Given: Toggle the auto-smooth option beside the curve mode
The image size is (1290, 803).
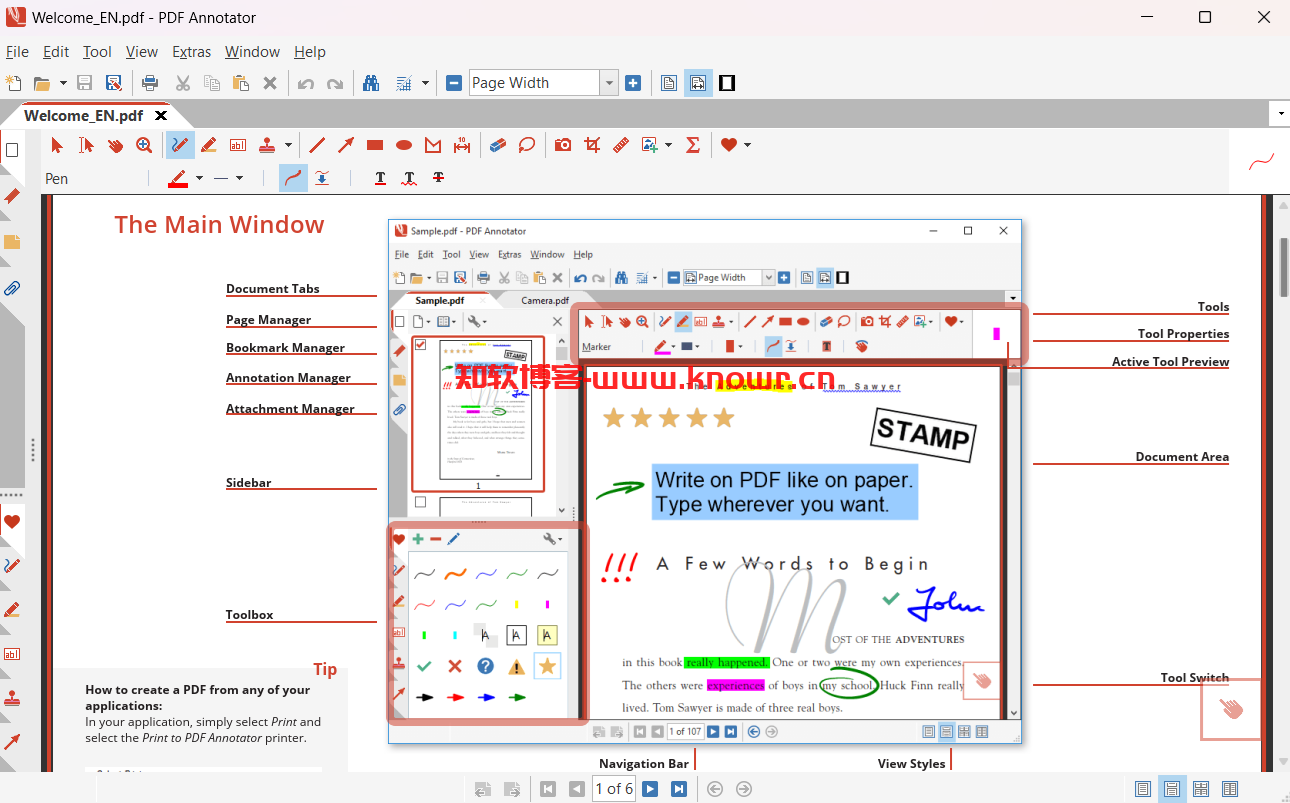Looking at the screenshot, I should pyautogui.click(x=322, y=178).
